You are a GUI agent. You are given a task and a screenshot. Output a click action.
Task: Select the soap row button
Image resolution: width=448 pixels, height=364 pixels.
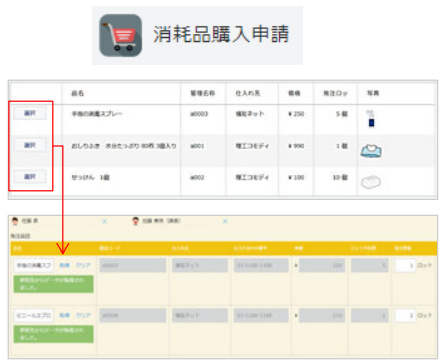pos(30,177)
